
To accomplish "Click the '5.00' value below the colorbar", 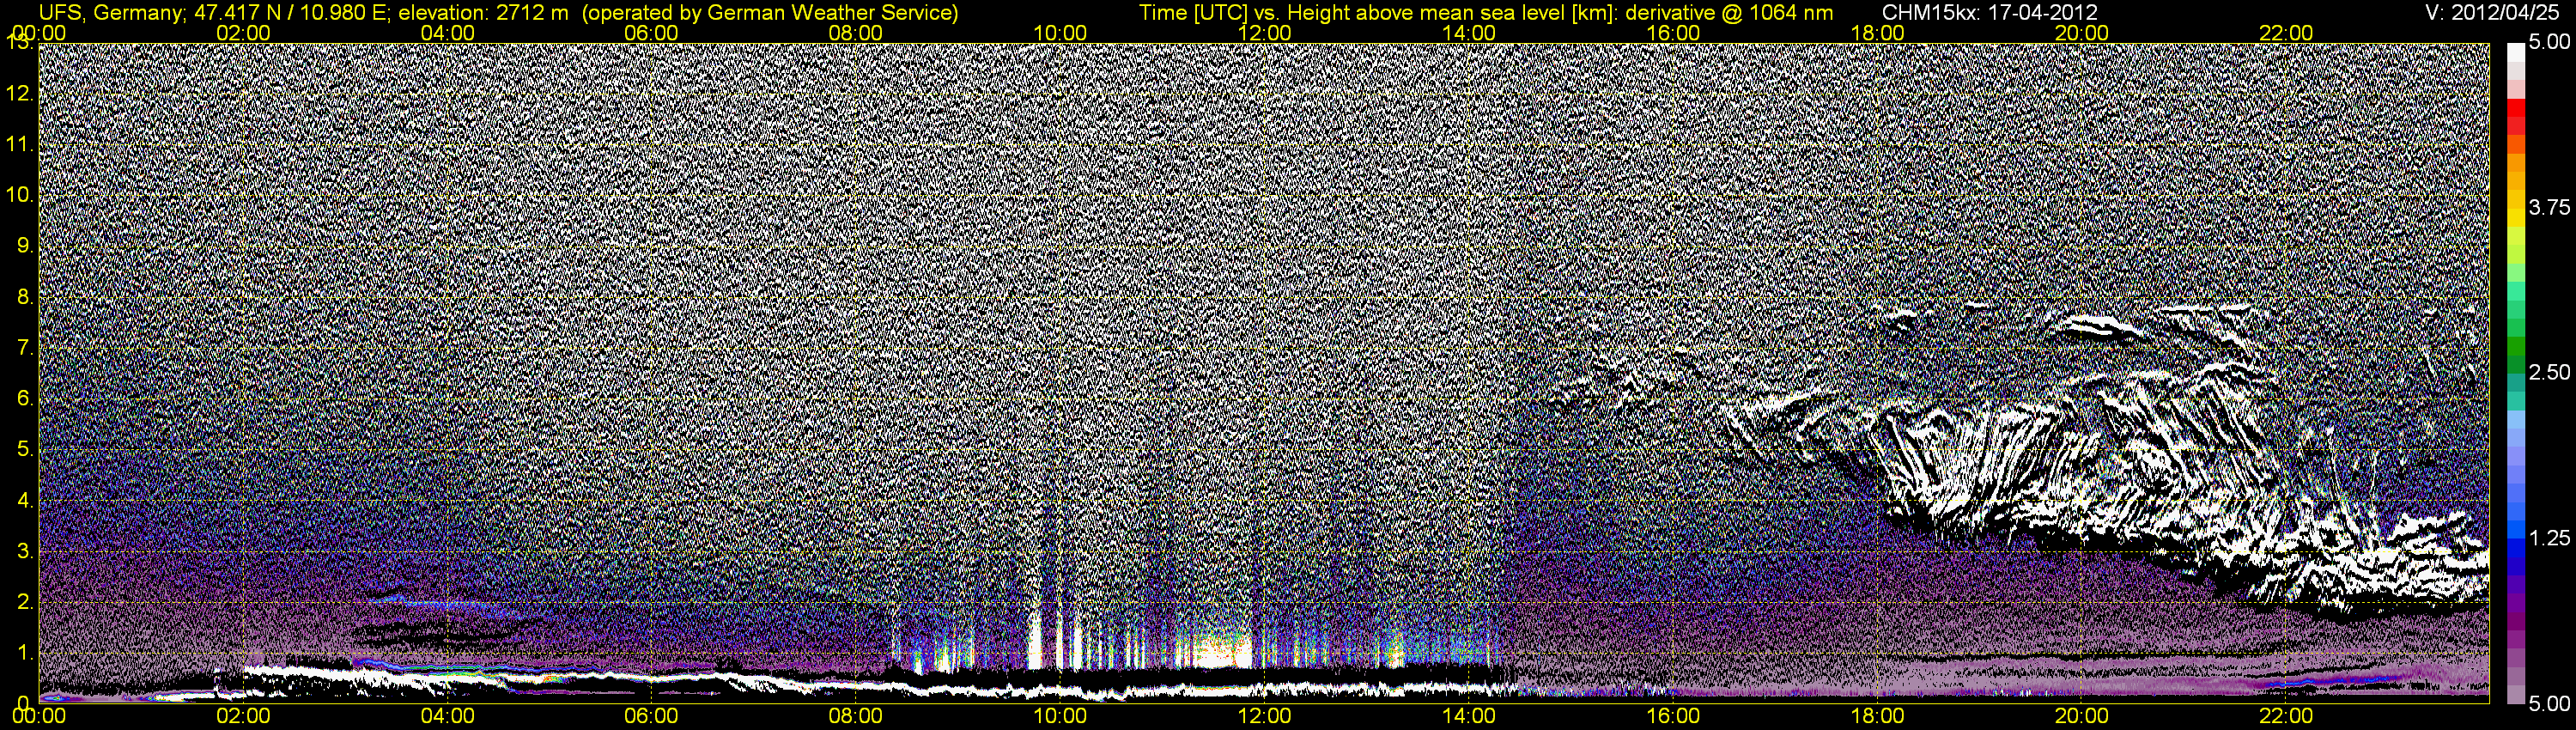I will pyautogui.click(x=2550, y=703).
